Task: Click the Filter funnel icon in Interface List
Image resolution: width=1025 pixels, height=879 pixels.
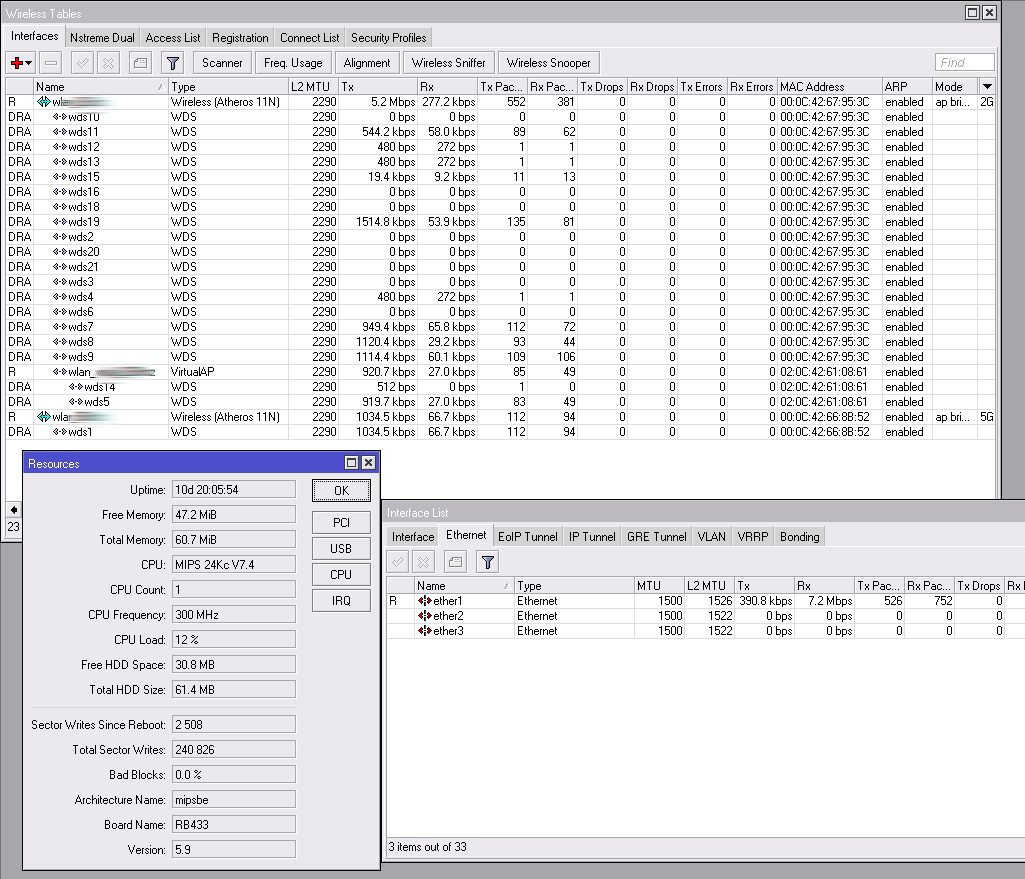Action: 486,562
